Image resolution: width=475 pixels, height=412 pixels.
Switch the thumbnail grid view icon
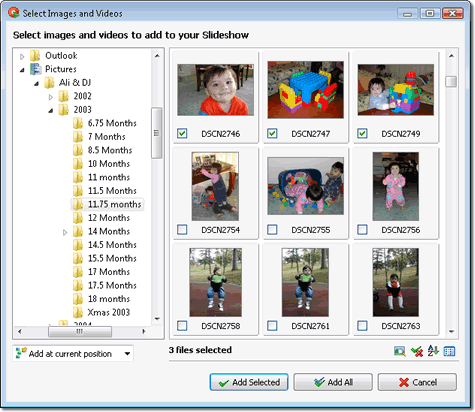pyautogui.click(x=449, y=351)
